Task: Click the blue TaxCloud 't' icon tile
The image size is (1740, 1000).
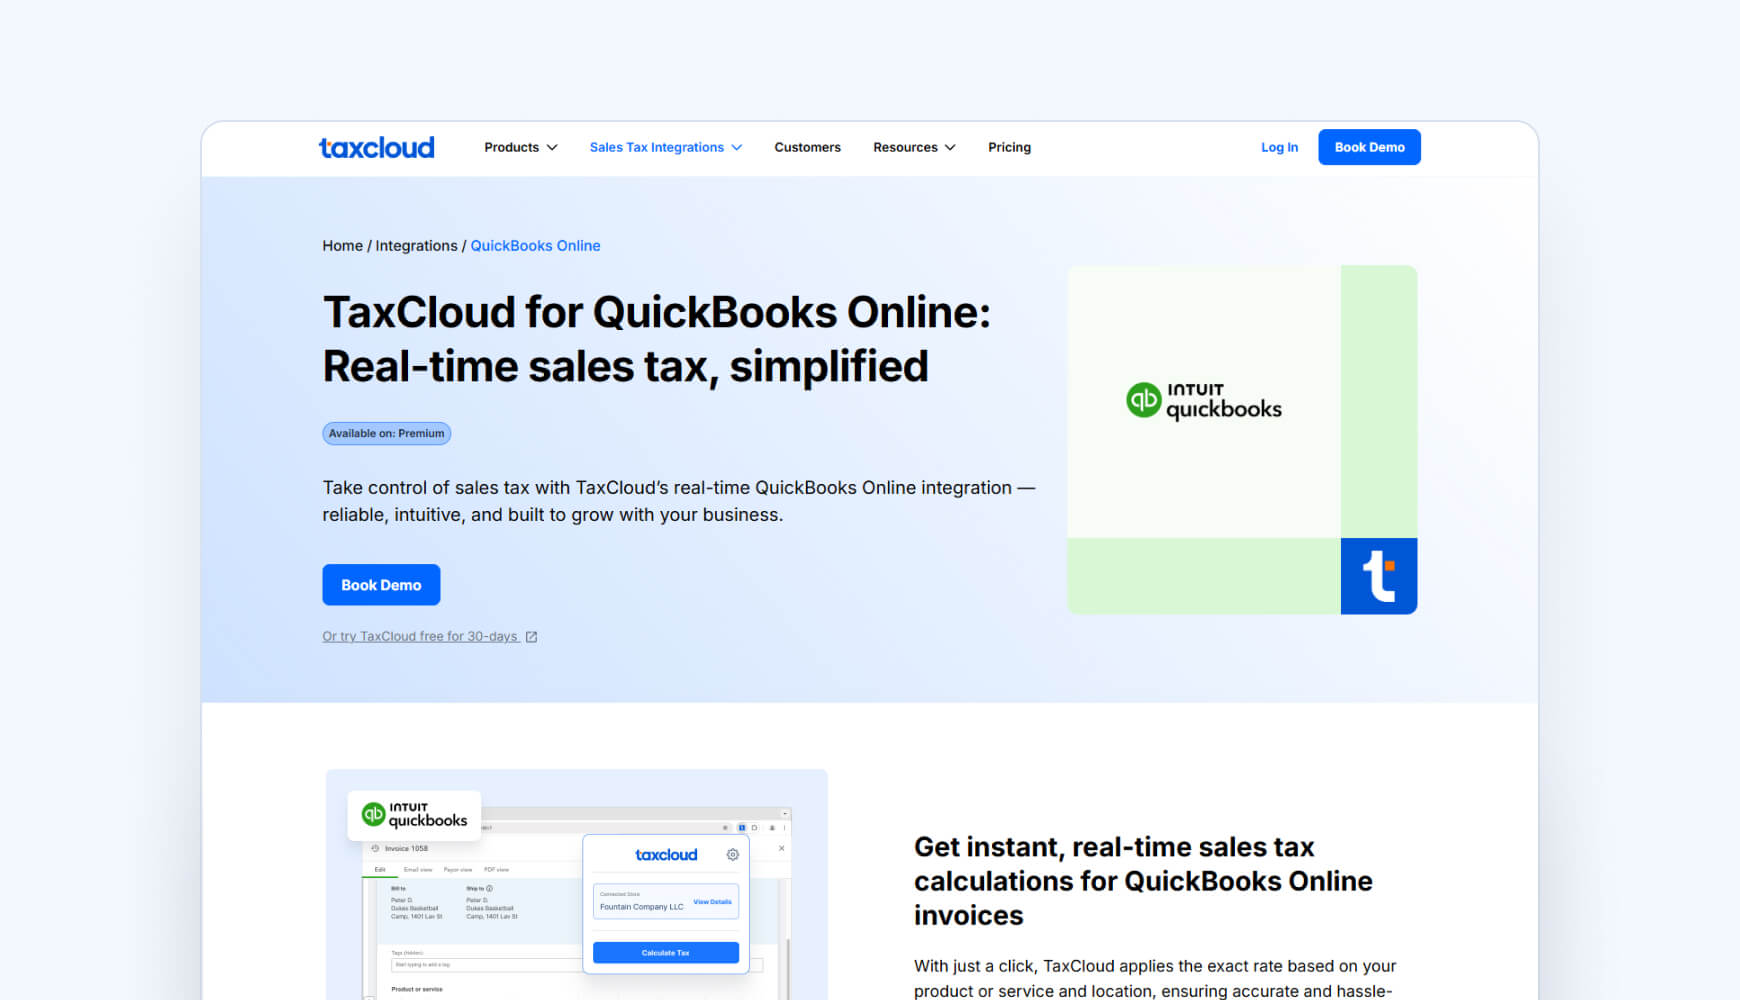Action: pyautogui.click(x=1379, y=576)
